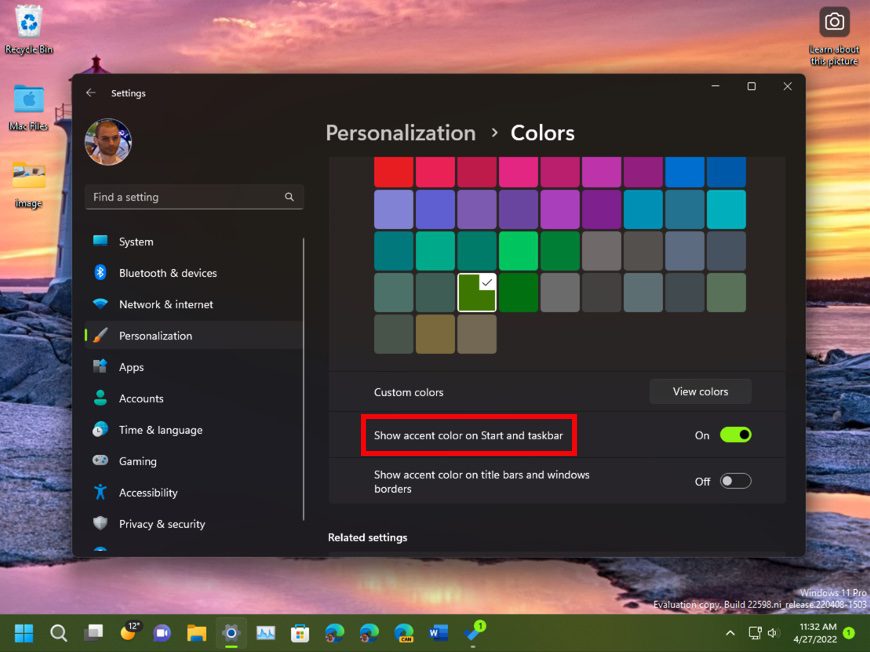Viewport: 870px width, 652px height.
Task: Click the Find a setting search field
Action: coord(194,197)
